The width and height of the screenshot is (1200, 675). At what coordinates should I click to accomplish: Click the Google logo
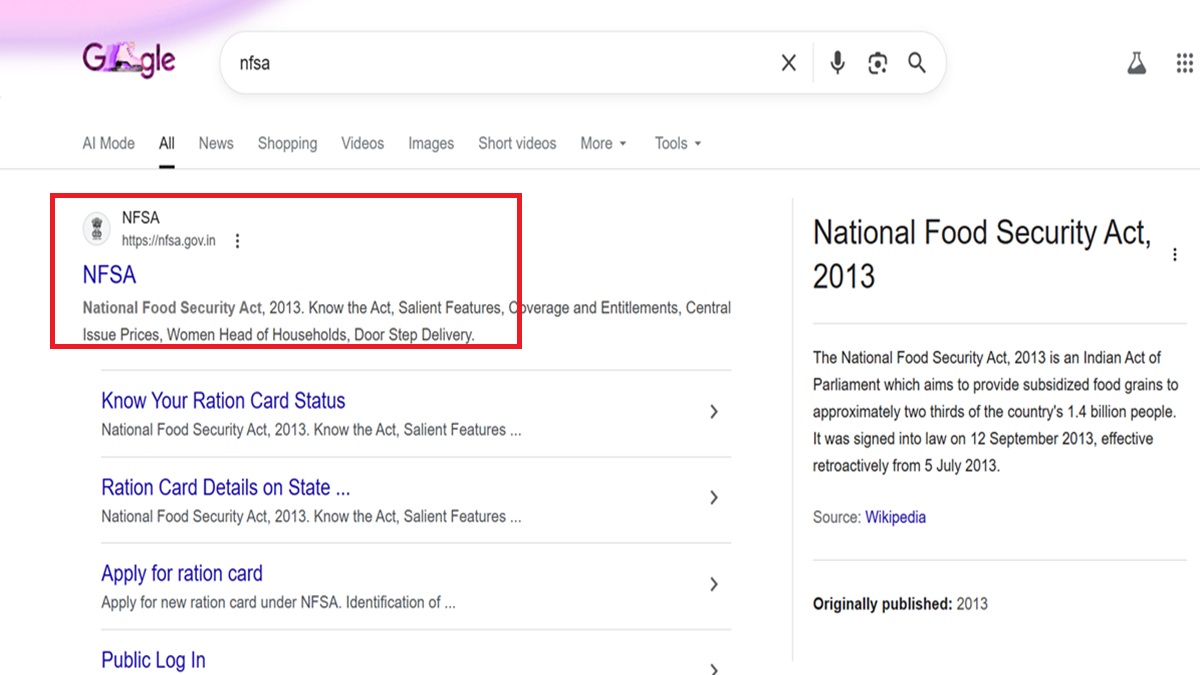pyautogui.click(x=128, y=61)
